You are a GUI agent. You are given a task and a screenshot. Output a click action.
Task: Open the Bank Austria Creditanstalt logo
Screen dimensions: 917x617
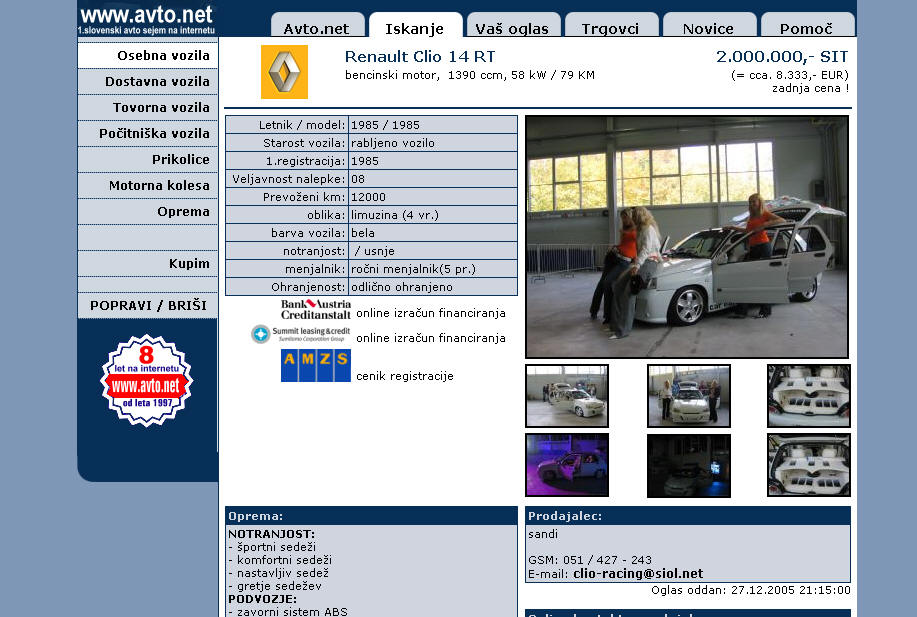click(x=315, y=309)
